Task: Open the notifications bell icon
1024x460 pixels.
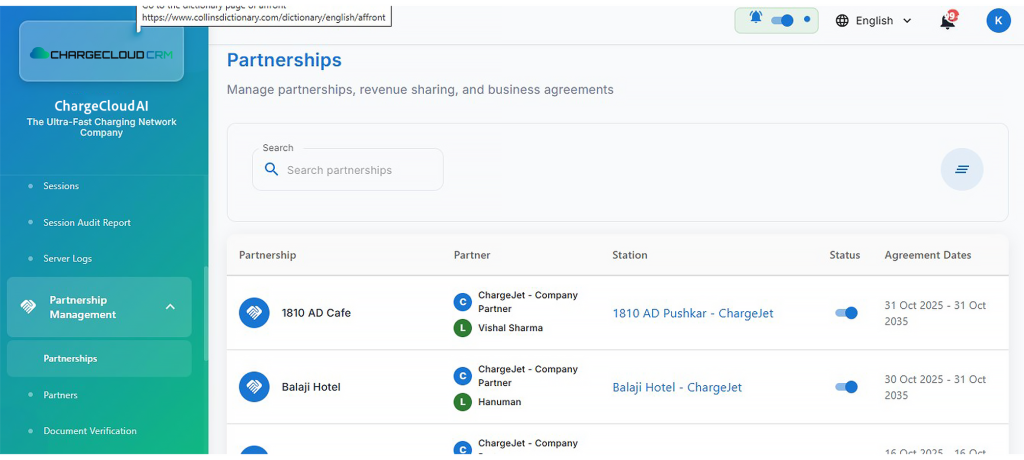Action: (x=947, y=21)
